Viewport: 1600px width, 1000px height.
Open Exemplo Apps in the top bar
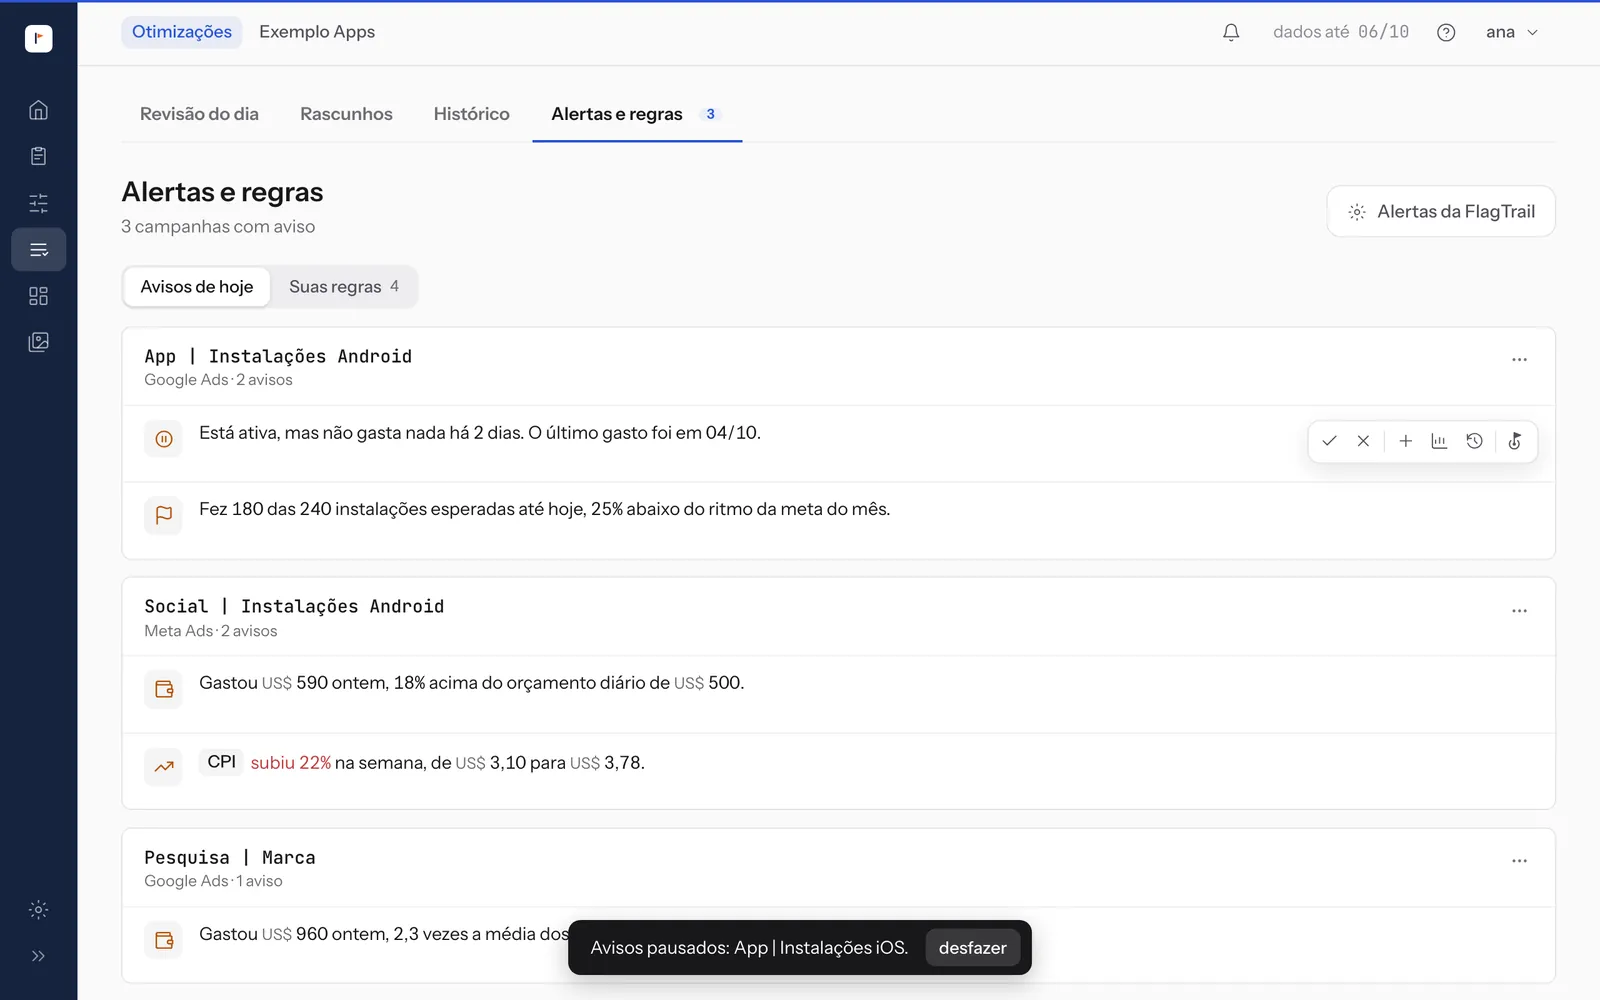click(317, 32)
